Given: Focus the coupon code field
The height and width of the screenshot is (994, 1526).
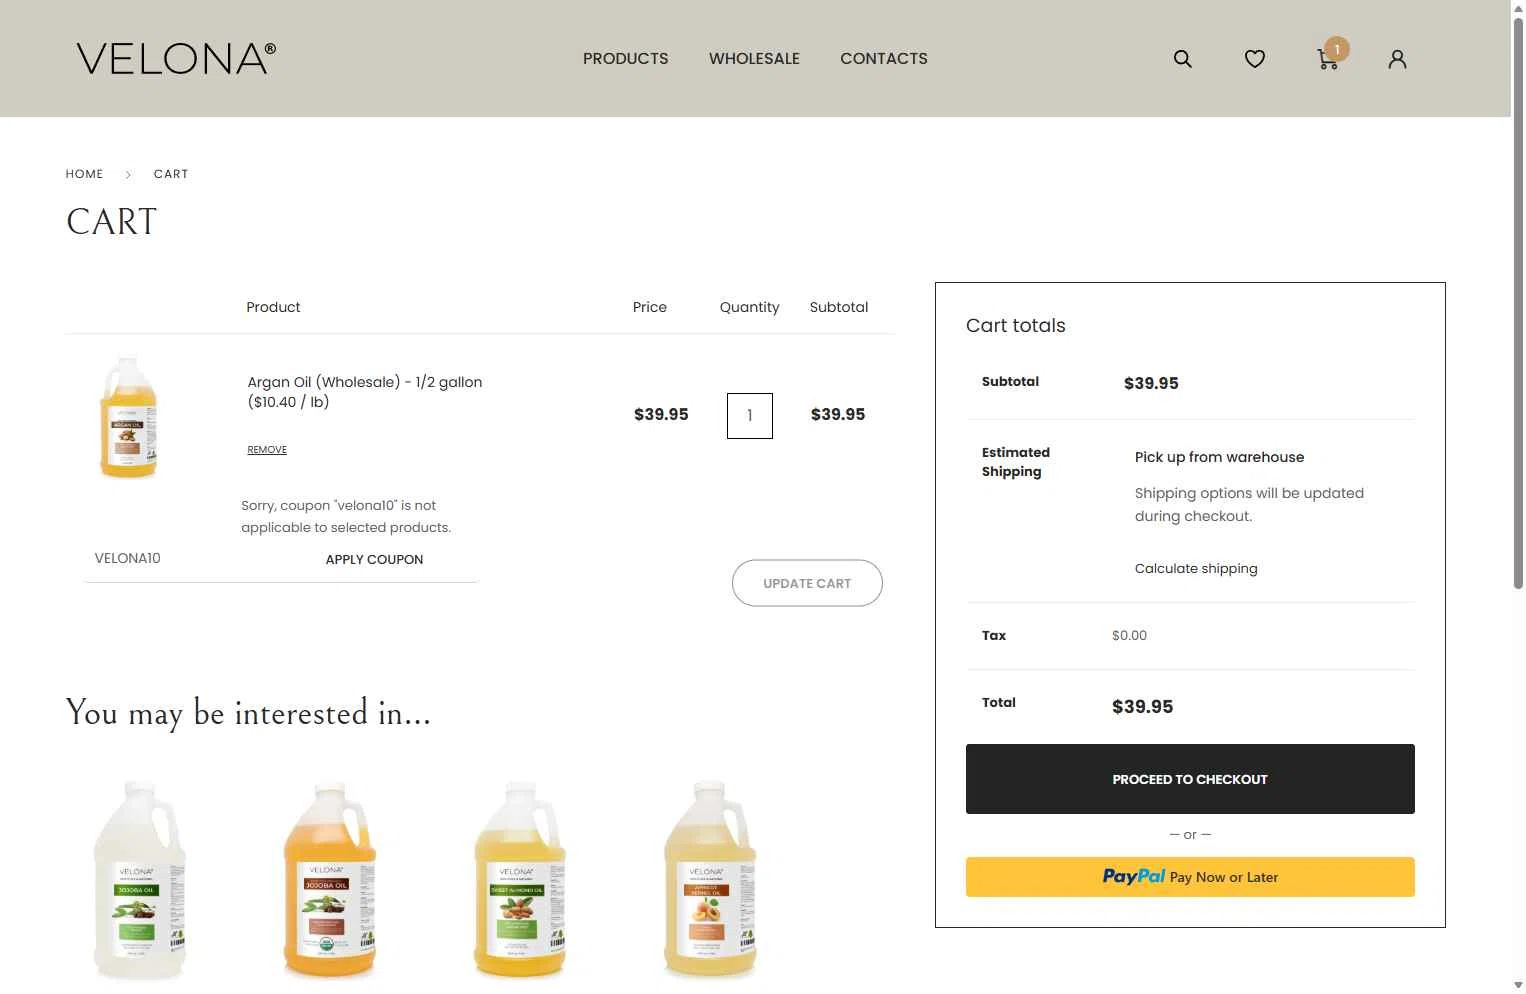Looking at the screenshot, I should click(192, 559).
